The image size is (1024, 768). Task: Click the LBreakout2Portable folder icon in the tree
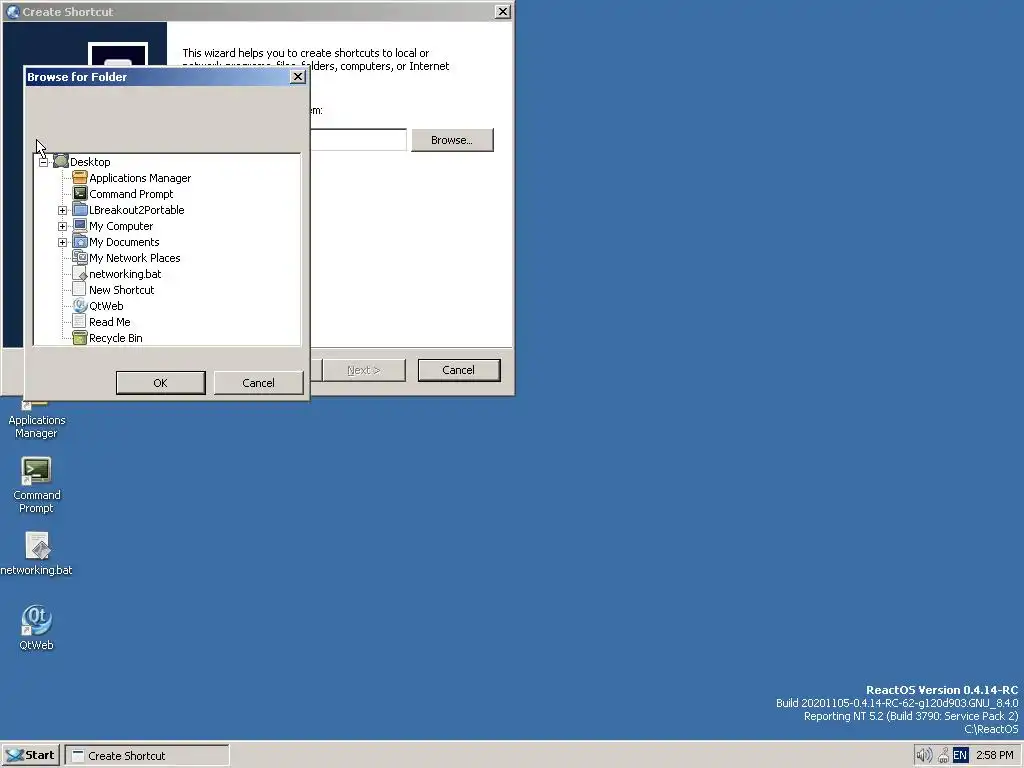(80, 210)
